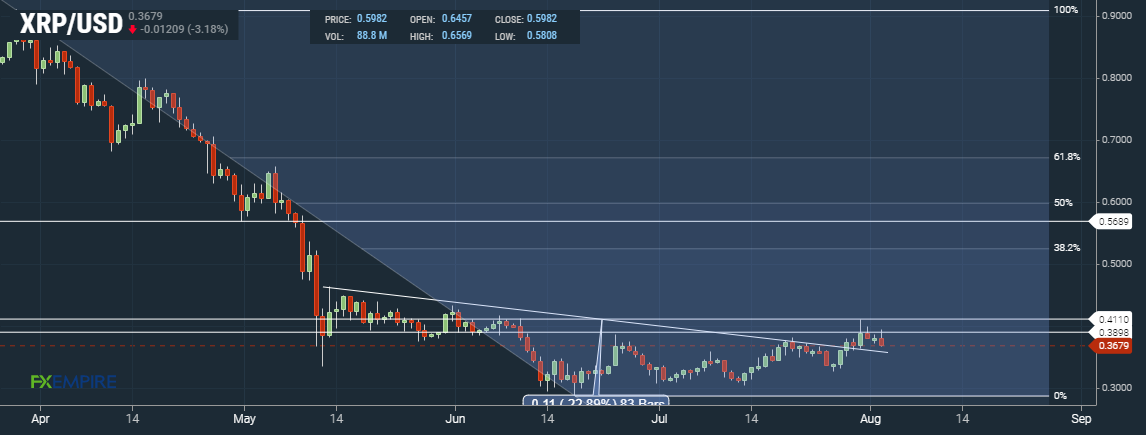Click the red down arrow change indicator
This screenshot has width=1146, height=435.
coord(132,30)
